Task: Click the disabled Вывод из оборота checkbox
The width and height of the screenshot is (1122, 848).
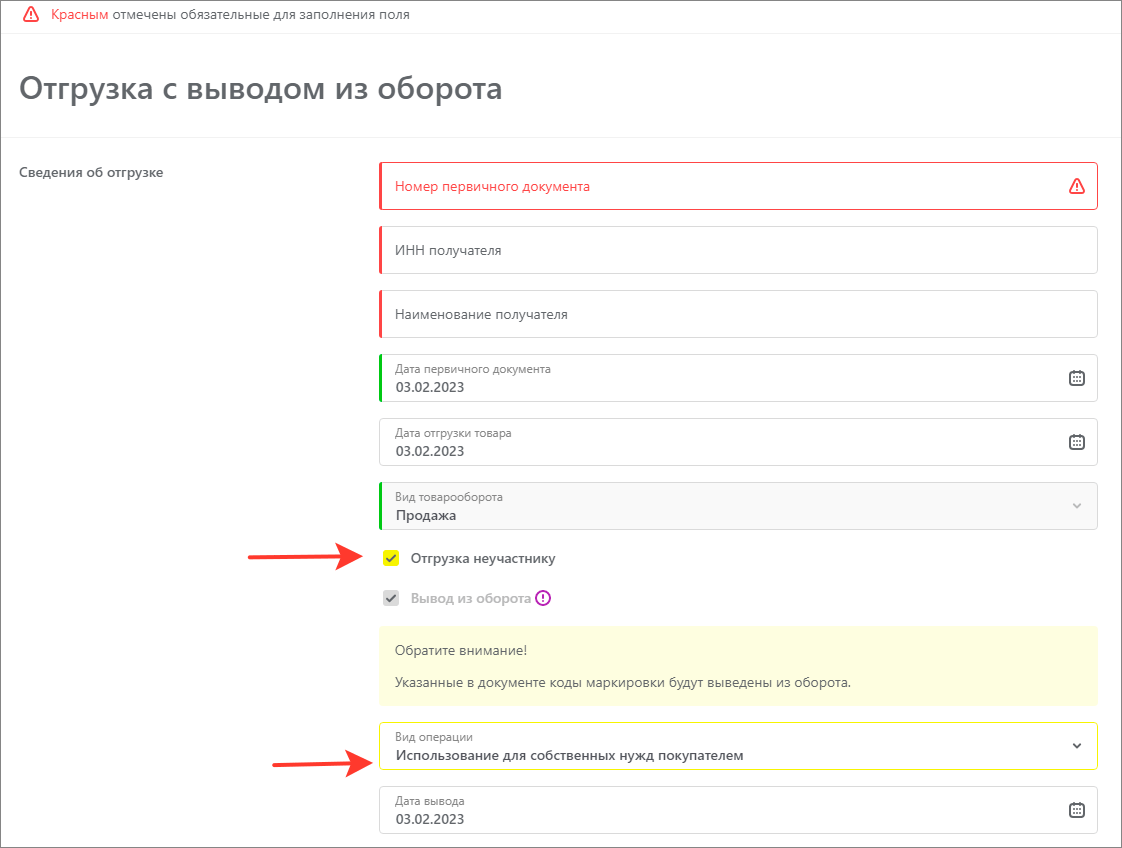Action: 391,598
